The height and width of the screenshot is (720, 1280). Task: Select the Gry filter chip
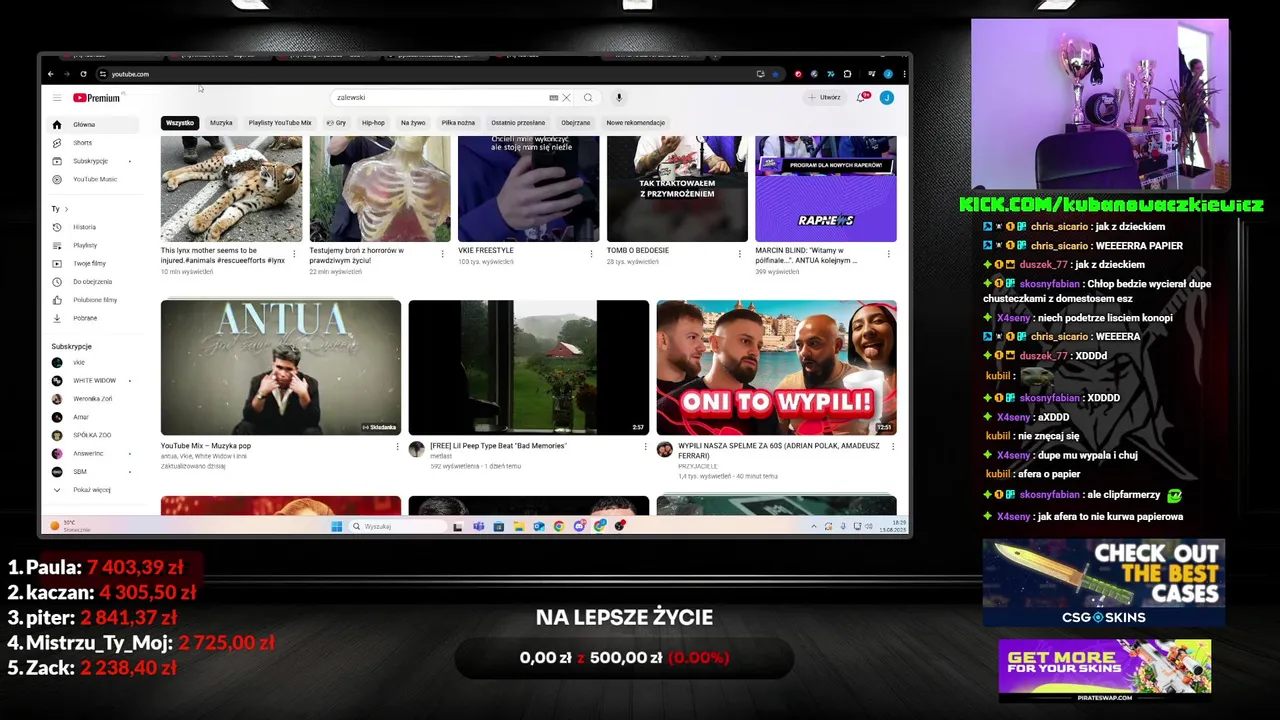pyautogui.click(x=336, y=123)
